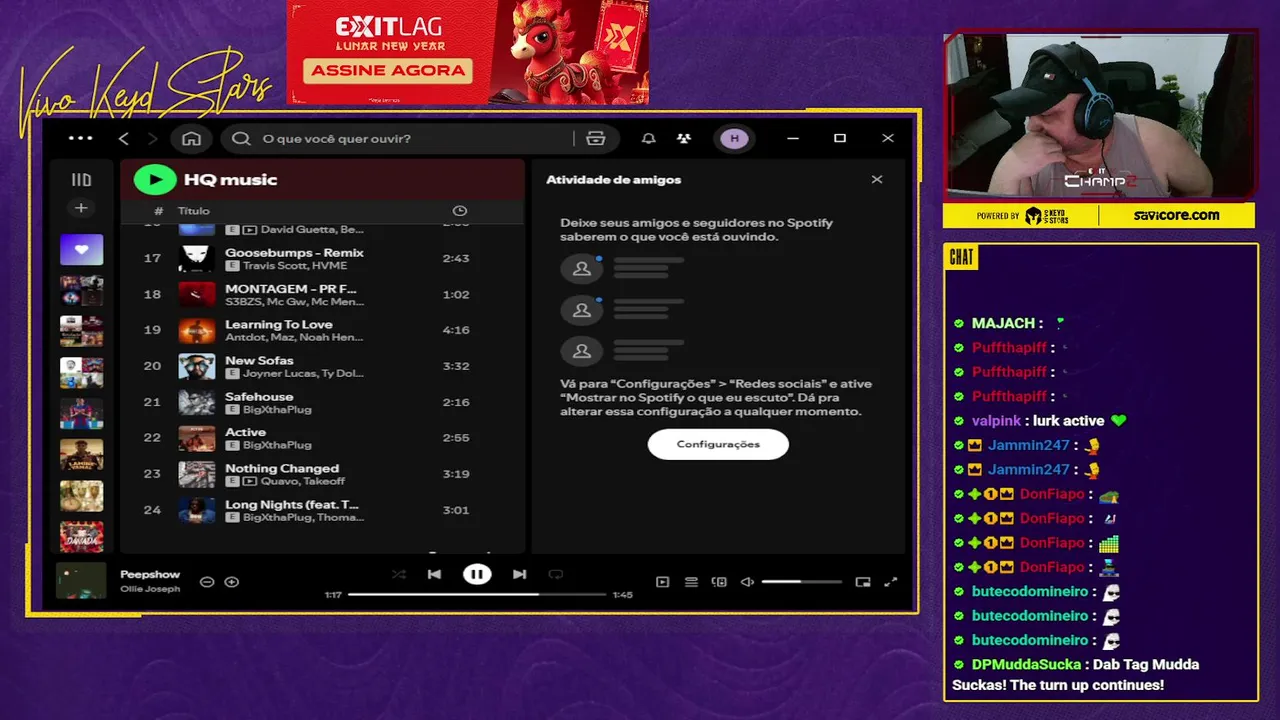Play the HQ music playlist
The width and height of the screenshot is (1280, 720).
click(155, 179)
